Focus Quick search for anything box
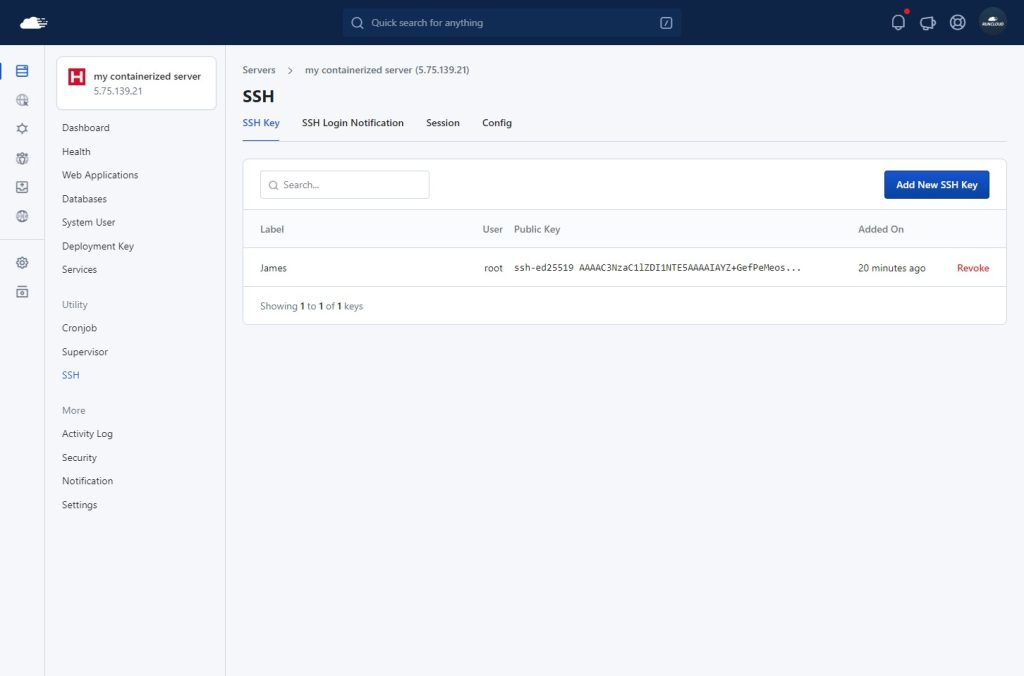This screenshot has height=676, width=1024. click(x=512, y=23)
